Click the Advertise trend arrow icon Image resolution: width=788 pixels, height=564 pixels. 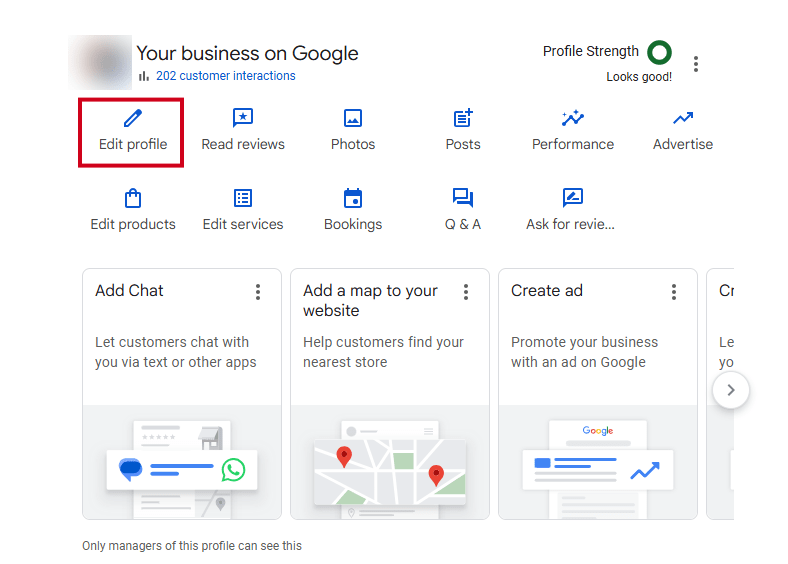point(683,118)
